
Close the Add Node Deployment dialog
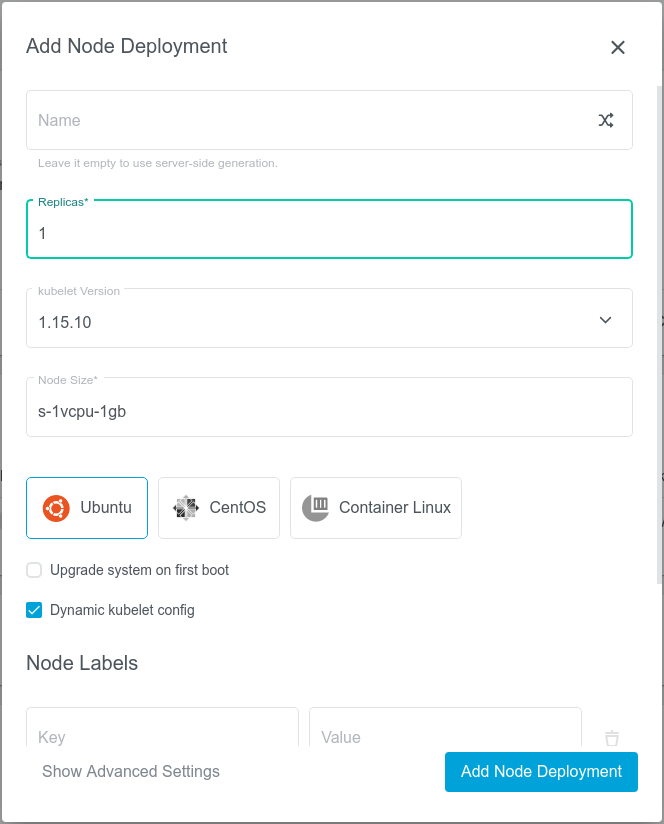(x=618, y=47)
